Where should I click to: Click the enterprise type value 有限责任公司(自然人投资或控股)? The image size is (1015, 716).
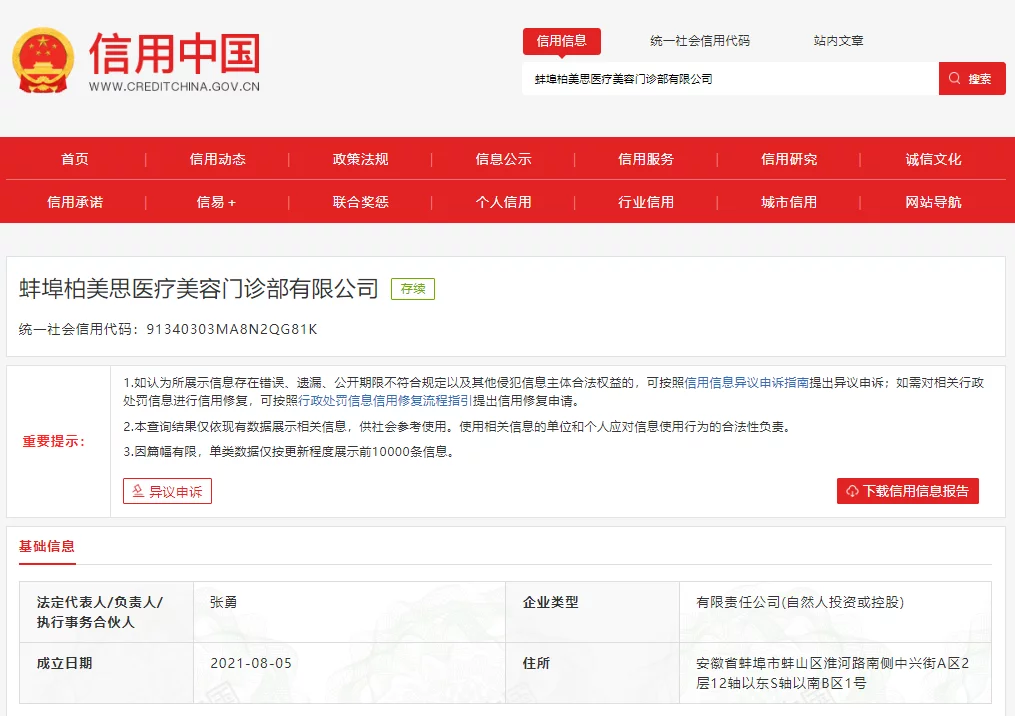pyautogui.click(x=800, y=602)
